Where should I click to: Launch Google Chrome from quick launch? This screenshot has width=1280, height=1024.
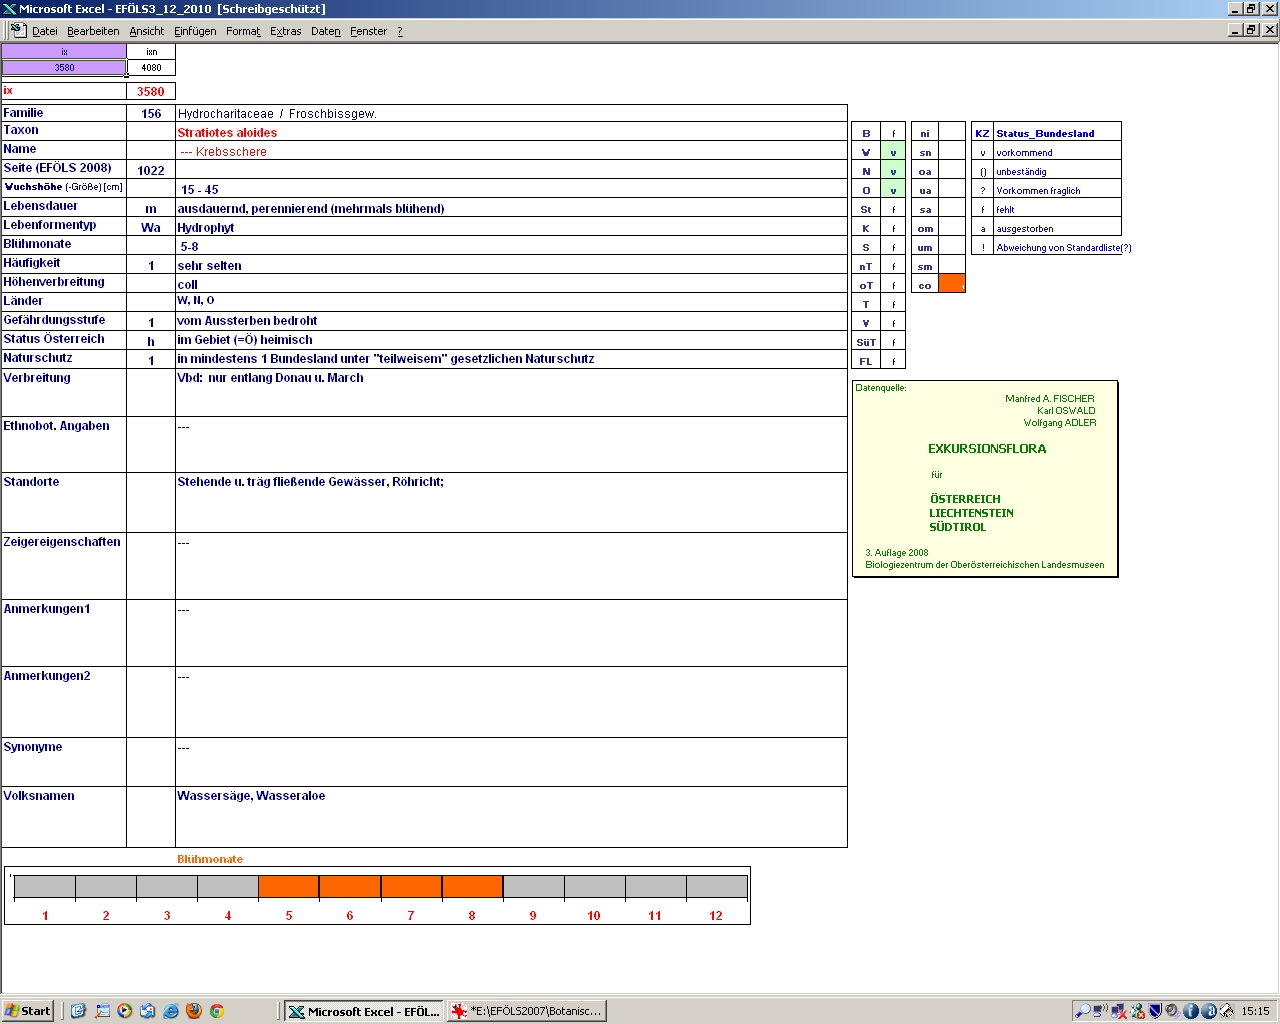point(217,1011)
